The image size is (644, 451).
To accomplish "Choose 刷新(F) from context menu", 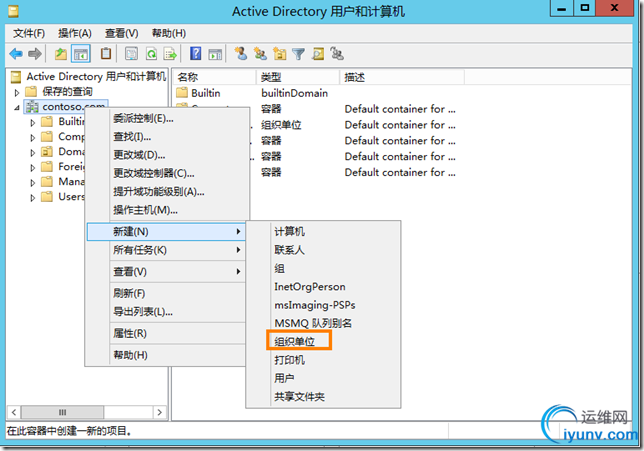I will tap(166, 293).
